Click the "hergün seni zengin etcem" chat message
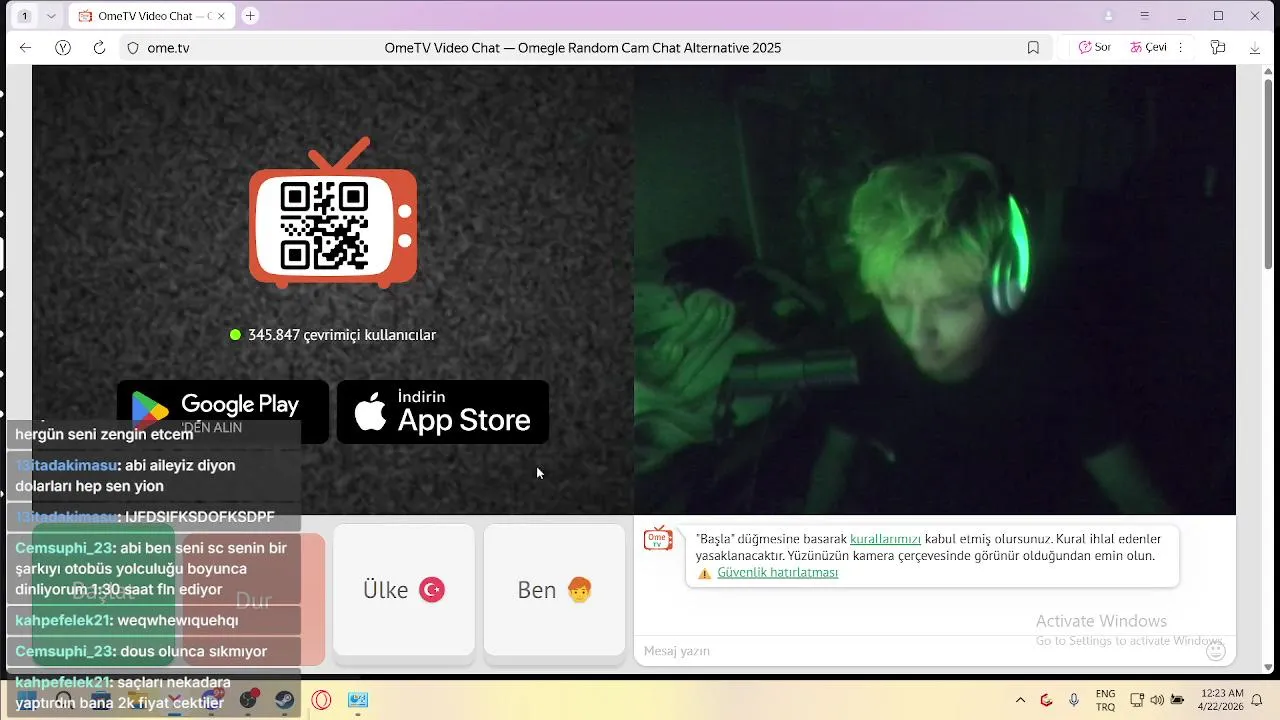The width and height of the screenshot is (1280, 720). [x=104, y=434]
